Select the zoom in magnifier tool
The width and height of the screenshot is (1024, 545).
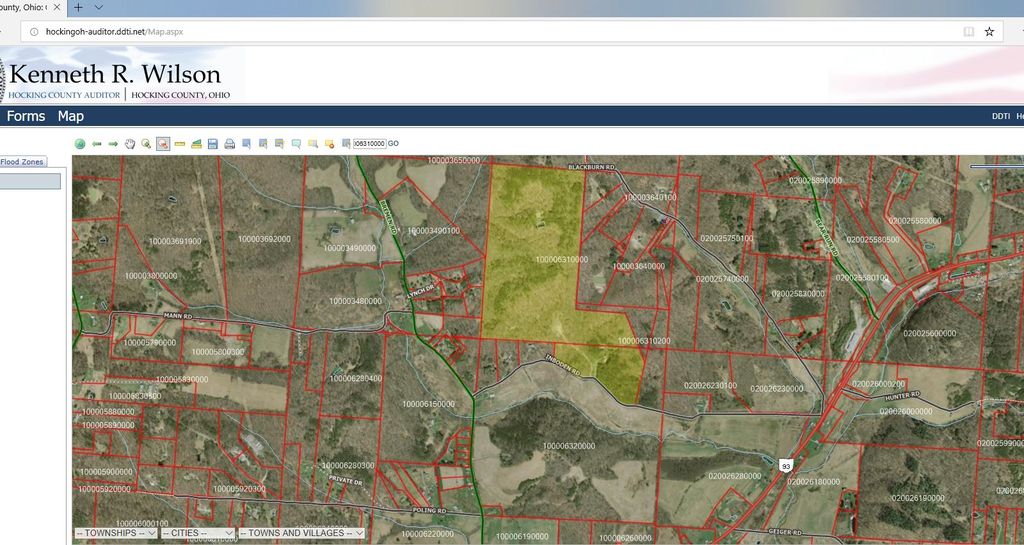[x=146, y=144]
